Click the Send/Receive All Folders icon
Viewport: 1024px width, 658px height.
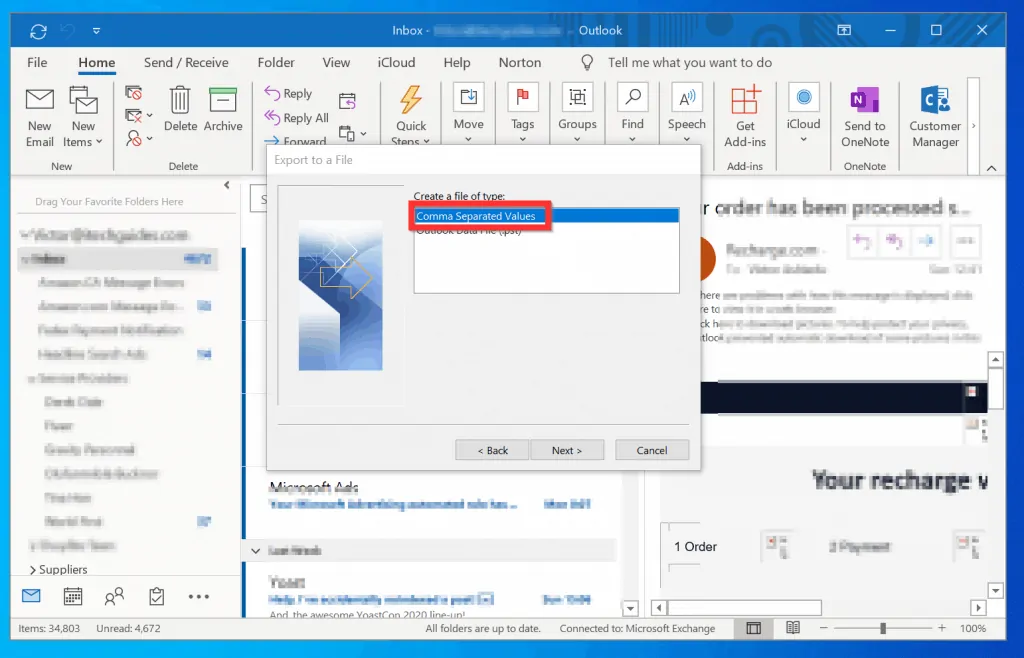39,31
